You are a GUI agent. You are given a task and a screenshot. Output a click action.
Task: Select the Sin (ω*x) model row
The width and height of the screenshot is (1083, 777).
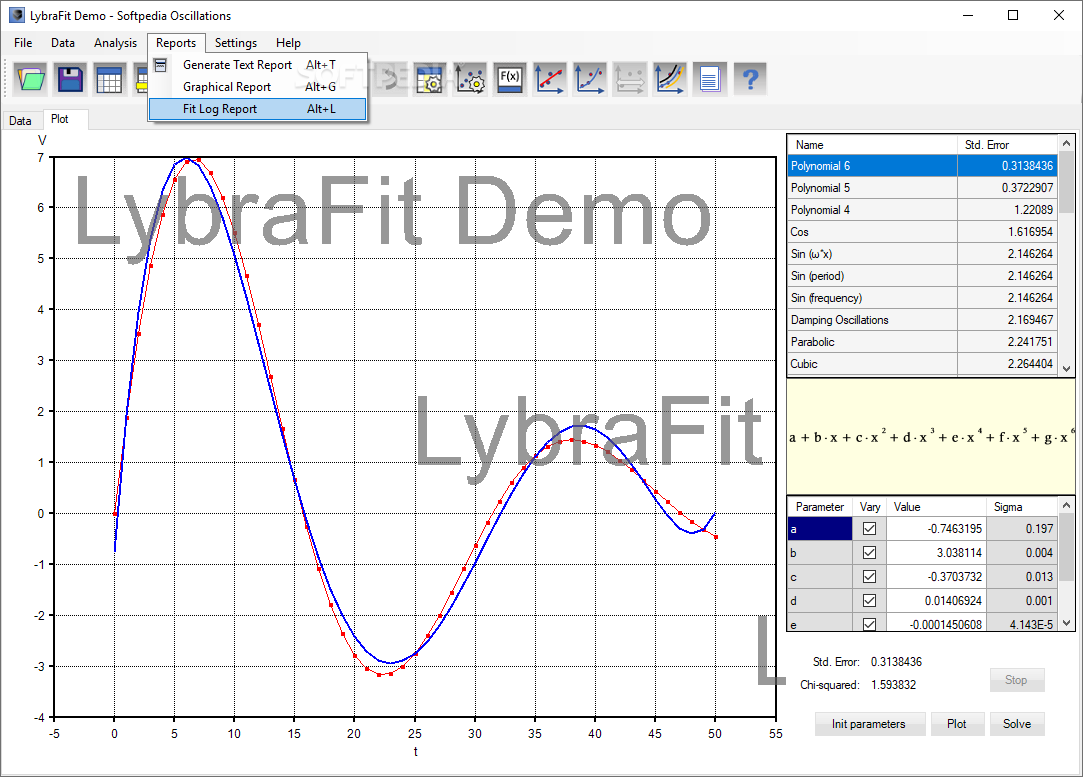point(922,254)
